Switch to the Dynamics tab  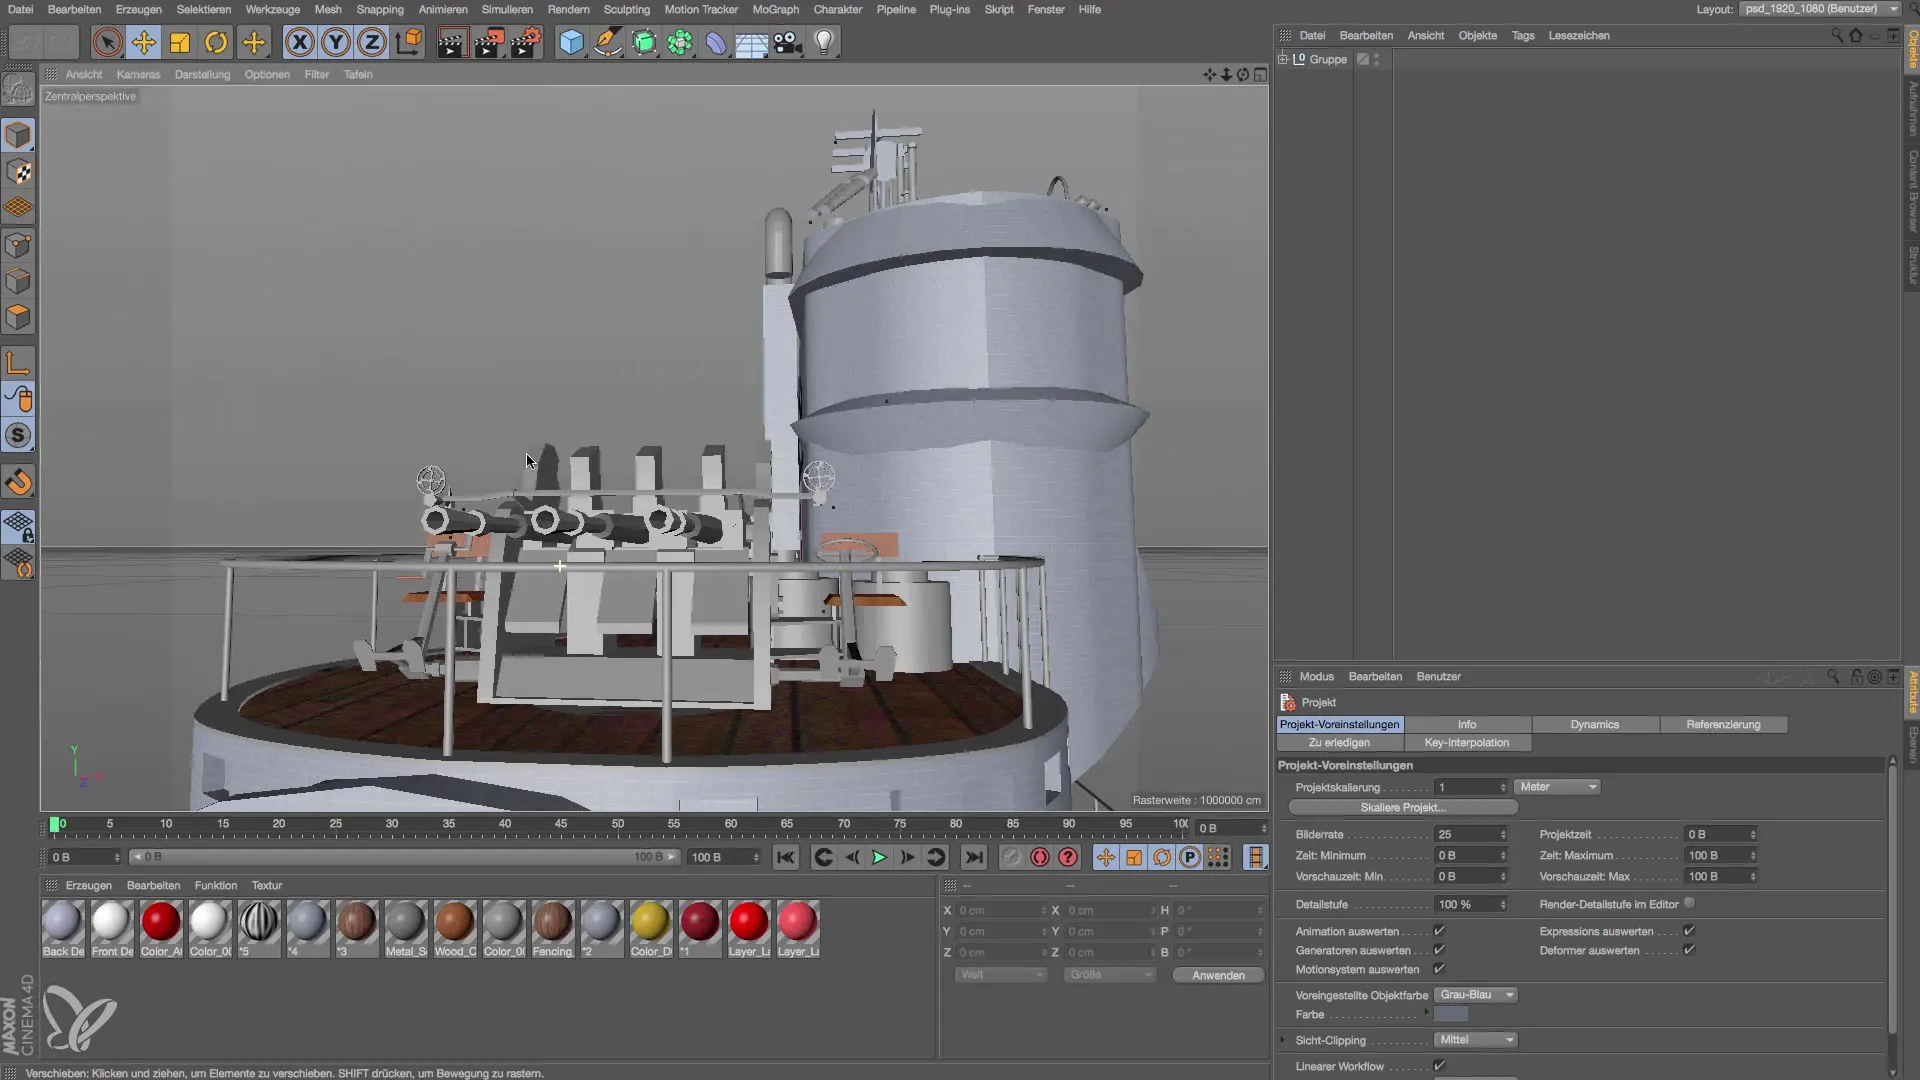[1594, 724]
